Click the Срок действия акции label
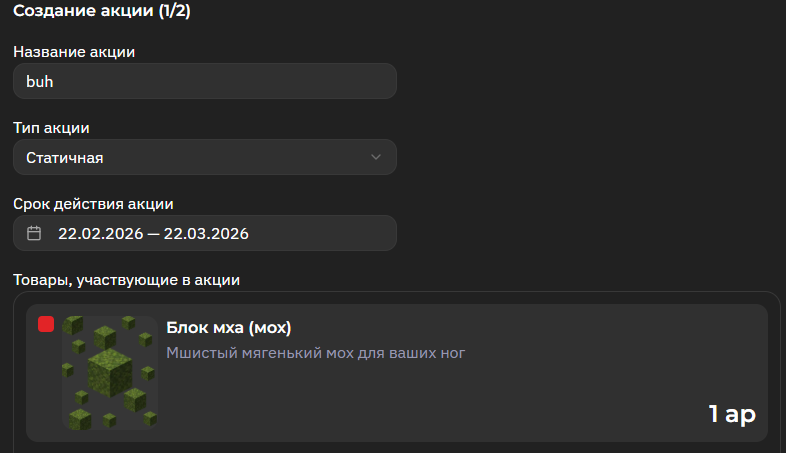 93,204
